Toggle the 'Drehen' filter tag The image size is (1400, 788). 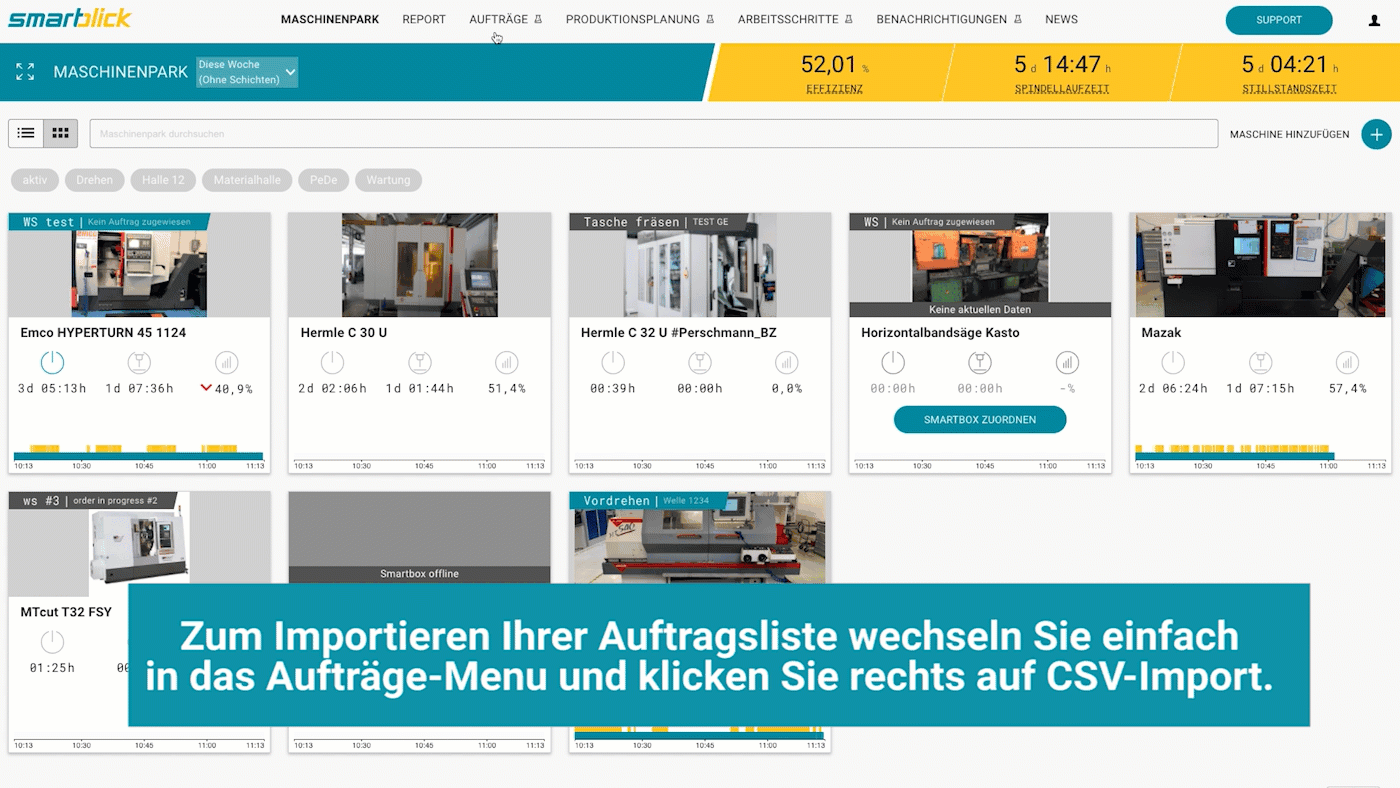(95, 180)
